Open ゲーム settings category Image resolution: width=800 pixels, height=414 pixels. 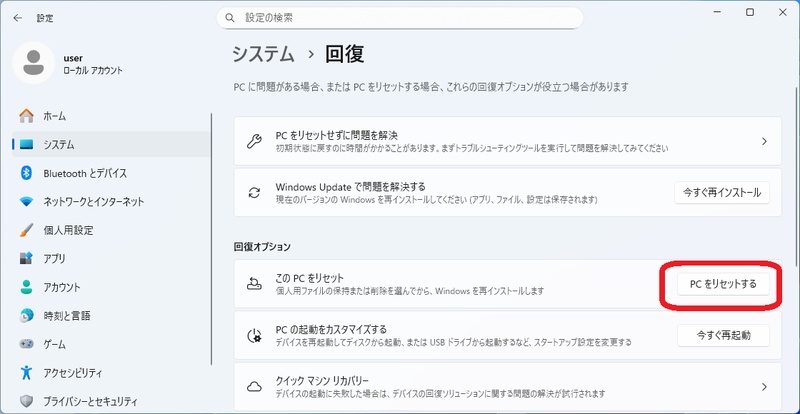point(111,344)
